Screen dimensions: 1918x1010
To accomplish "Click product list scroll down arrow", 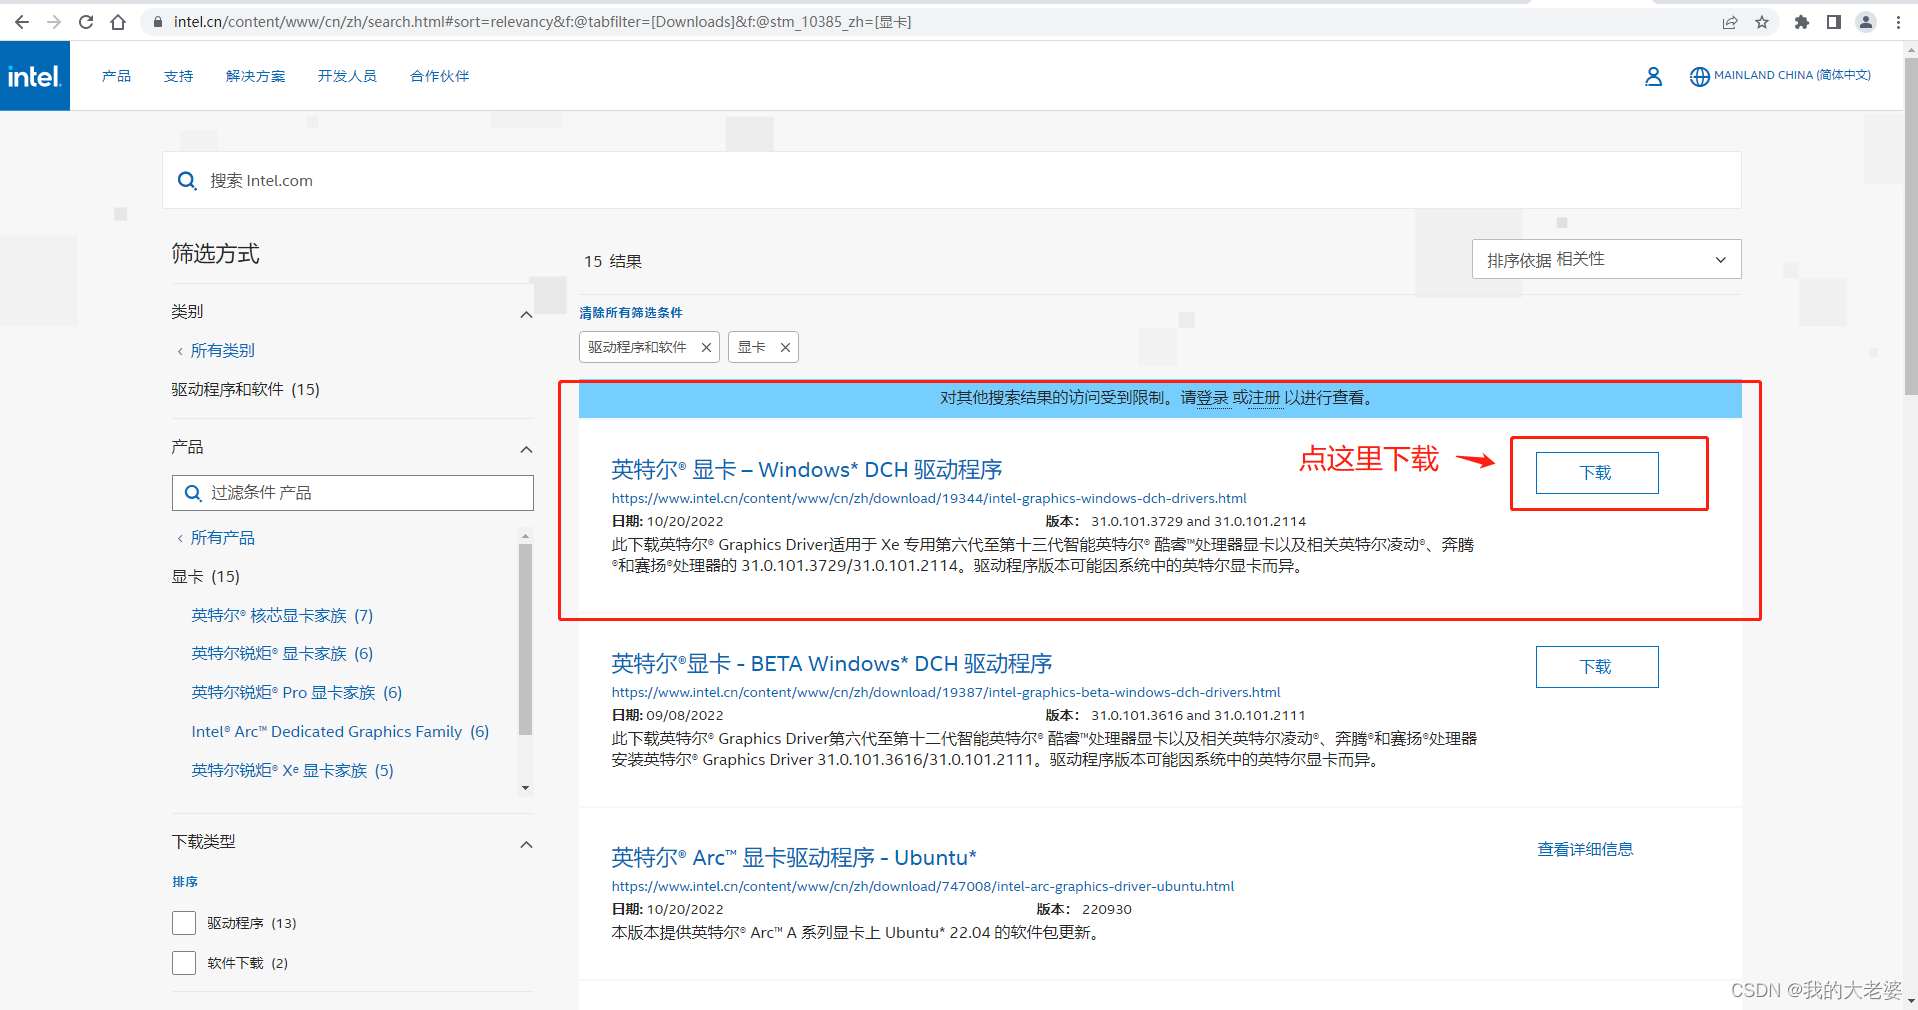I will (525, 788).
